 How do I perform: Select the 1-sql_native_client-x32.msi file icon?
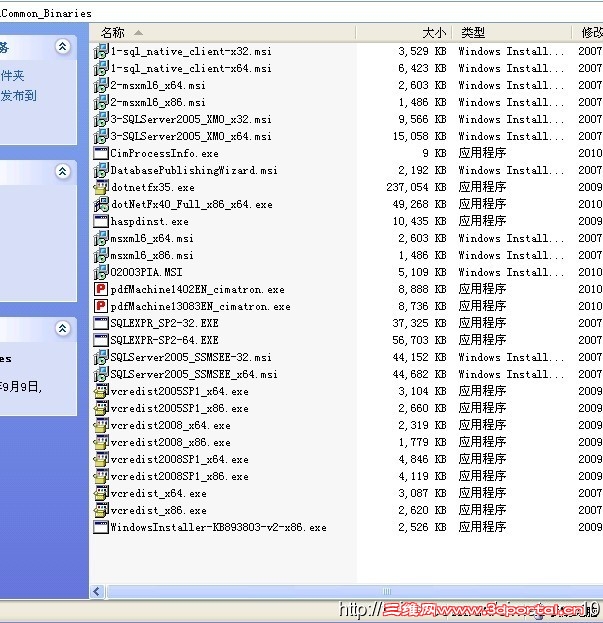(x=101, y=51)
